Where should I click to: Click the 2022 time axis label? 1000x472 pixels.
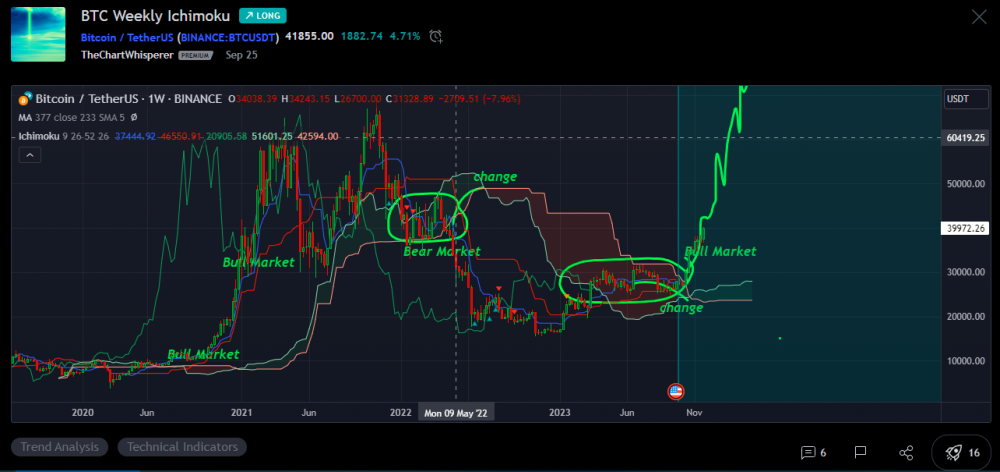point(401,413)
